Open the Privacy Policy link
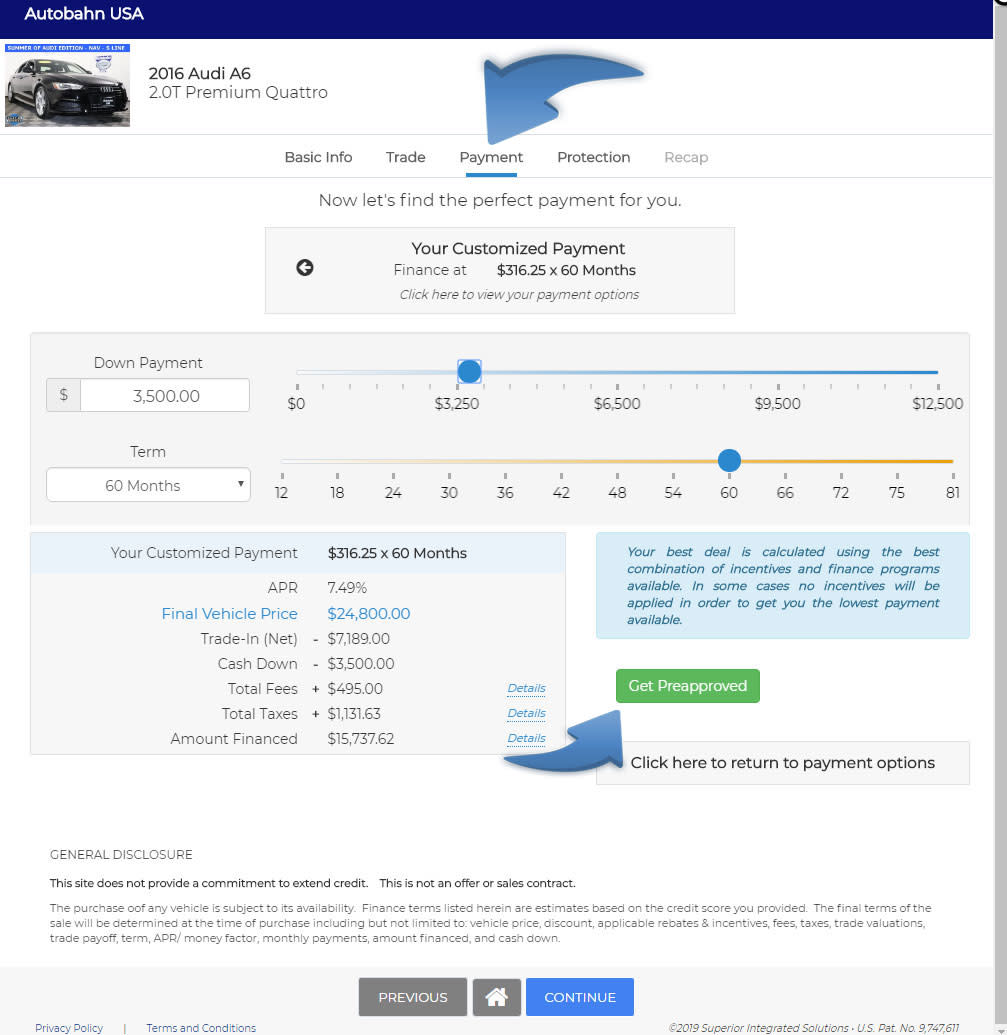This screenshot has height=1035, width=1007. tap(69, 1028)
